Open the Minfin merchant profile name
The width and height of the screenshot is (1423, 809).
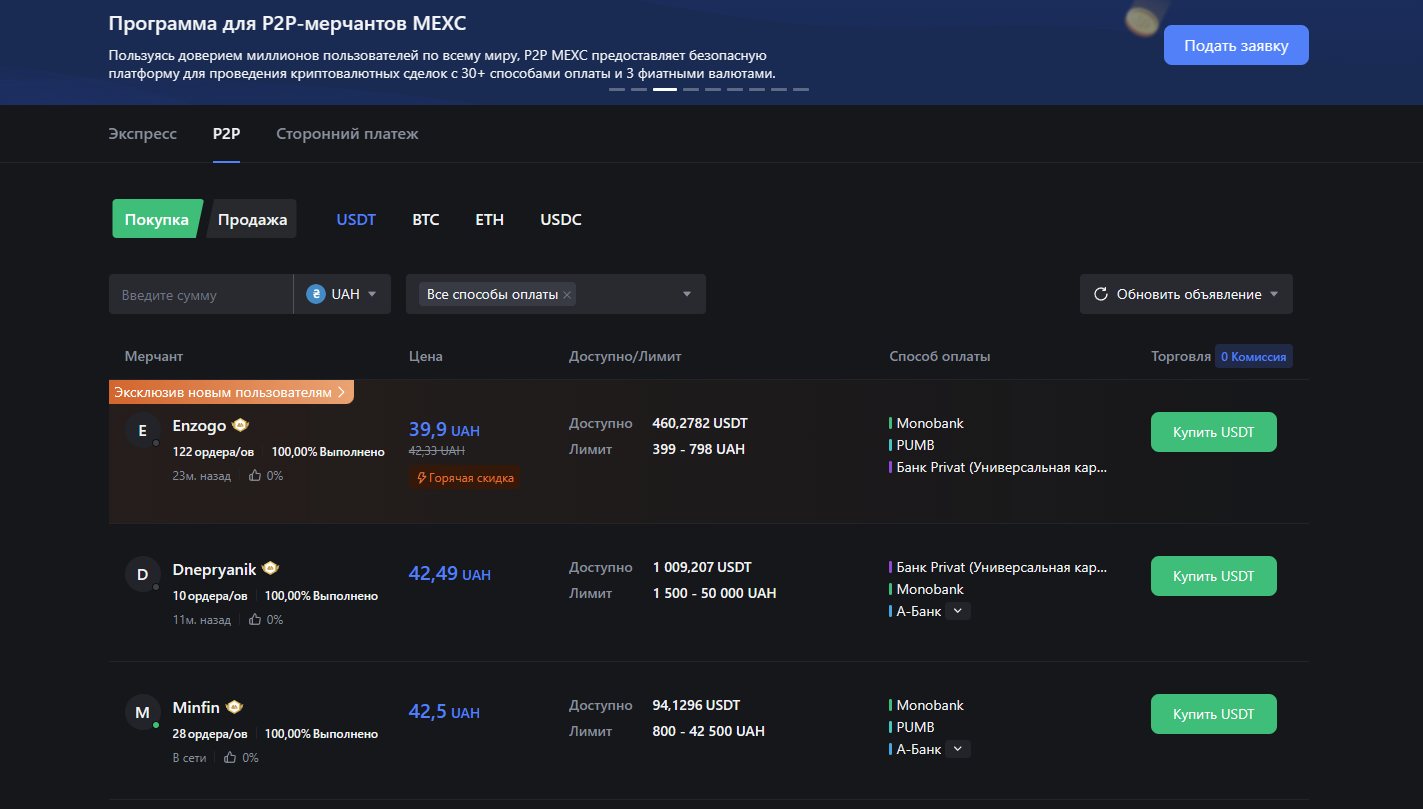click(x=196, y=708)
